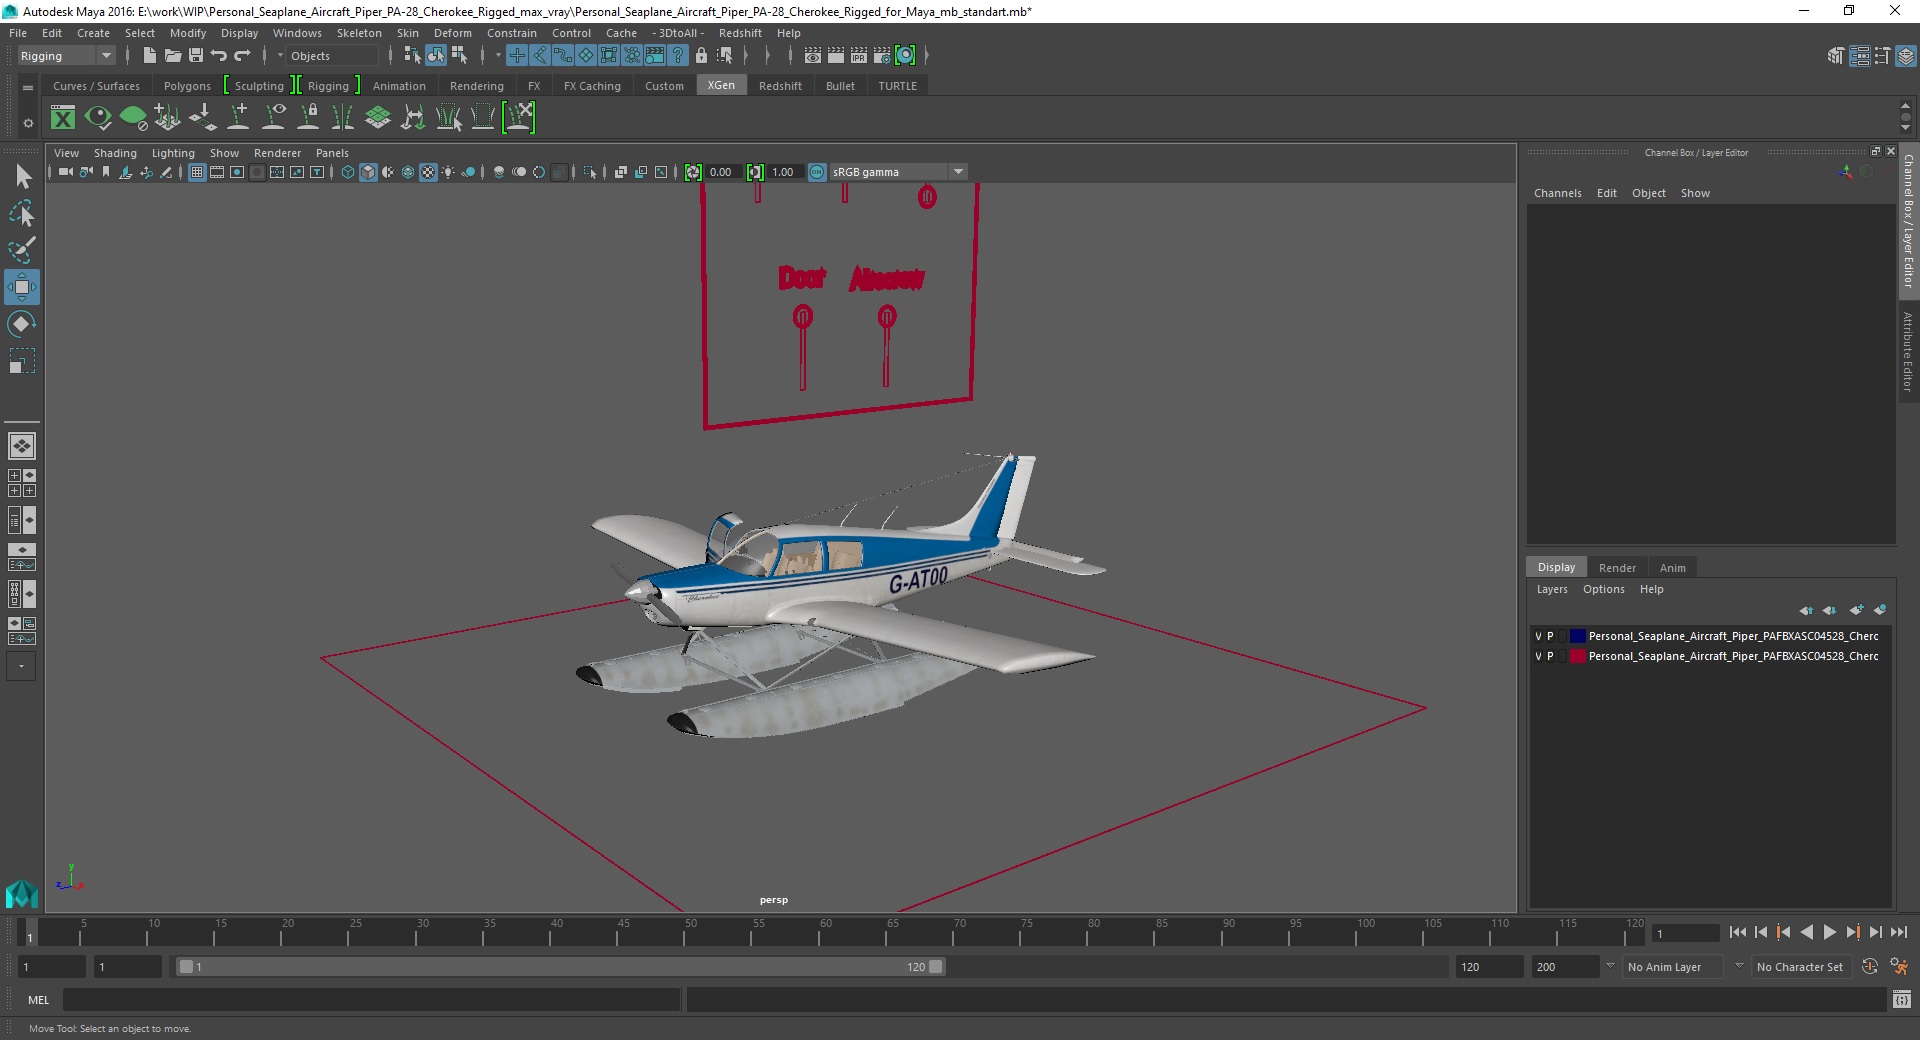Activate the Move tool in toolbox
1920x1040 pixels.
(22, 287)
